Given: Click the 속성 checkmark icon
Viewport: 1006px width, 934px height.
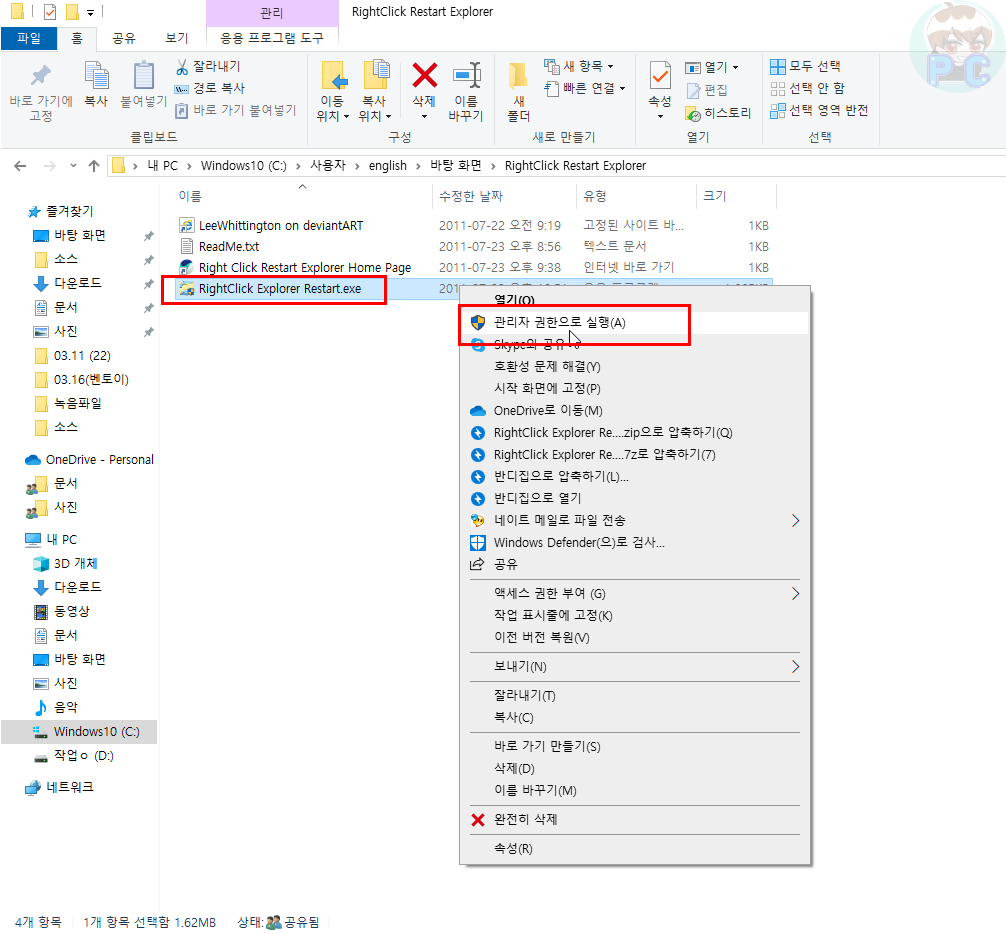Looking at the screenshot, I should (x=660, y=75).
